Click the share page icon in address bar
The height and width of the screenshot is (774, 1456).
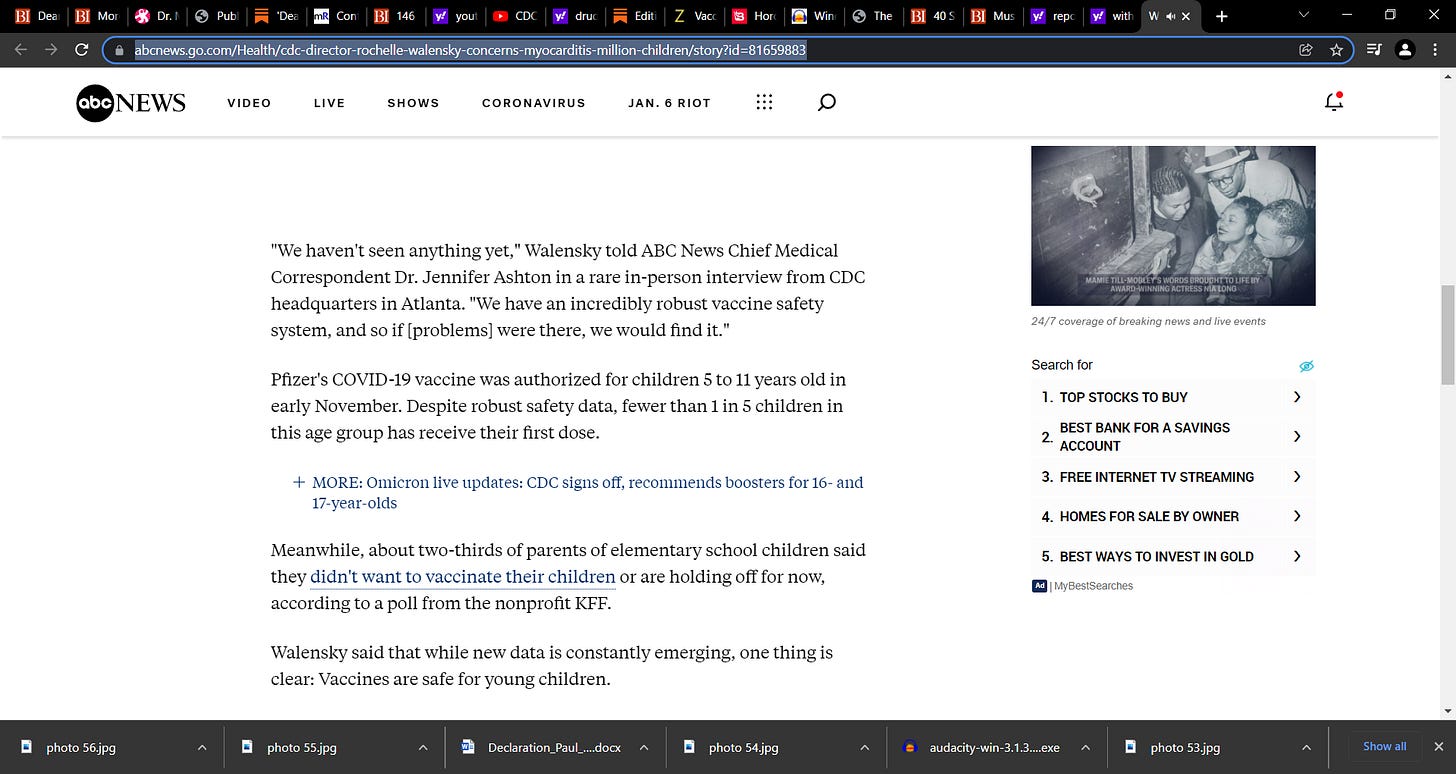coord(1305,49)
